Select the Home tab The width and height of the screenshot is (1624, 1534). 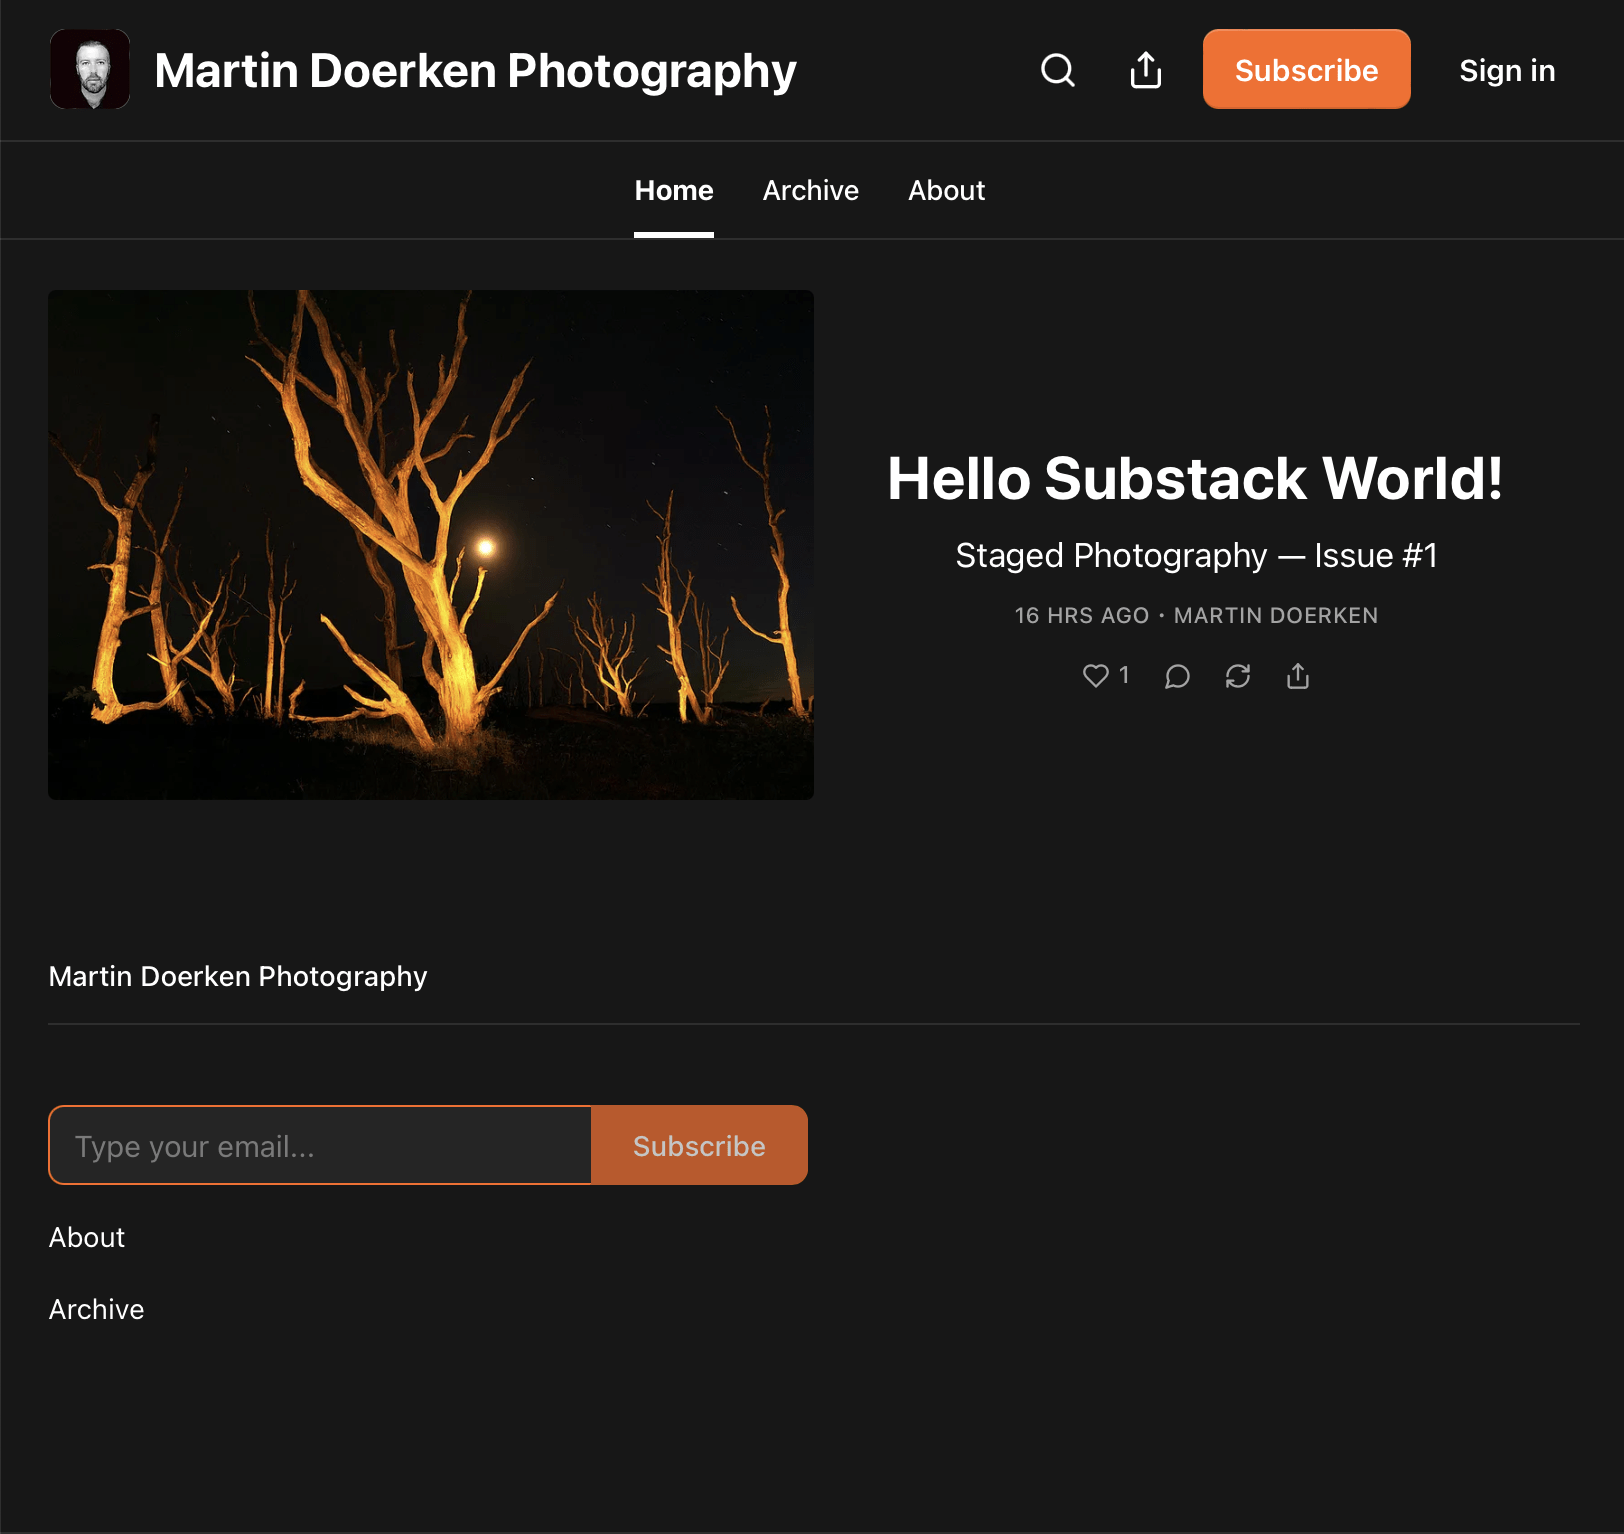tap(673, 190)
